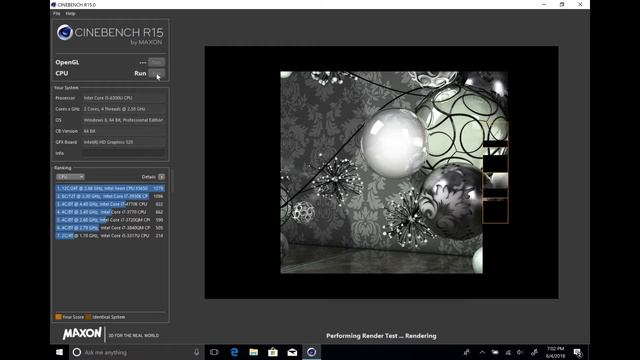Click the render status text
The height and width of the screenshot is (360, 640).
(x=381, y=336)
